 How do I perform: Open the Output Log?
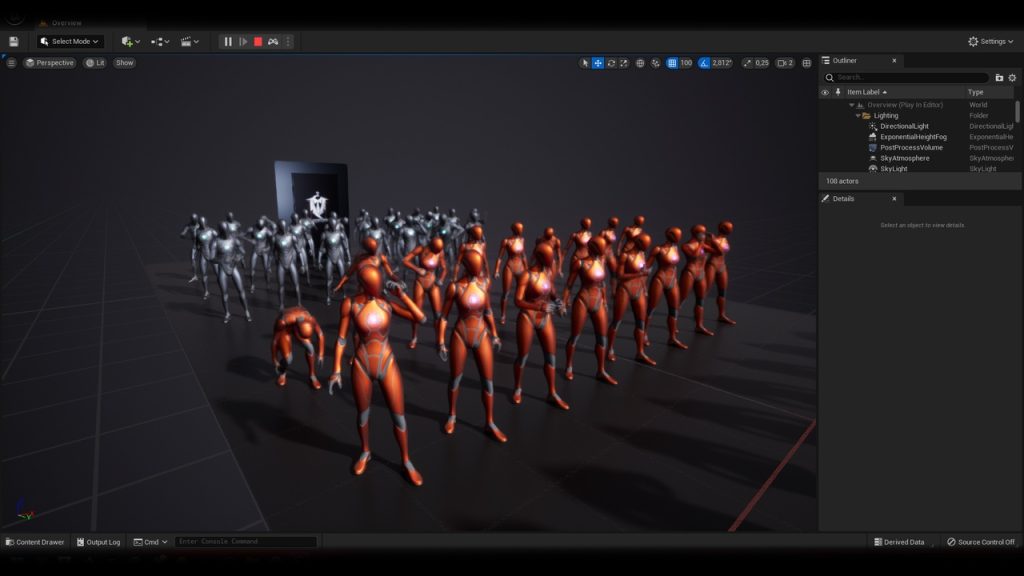tap(98, 542)
